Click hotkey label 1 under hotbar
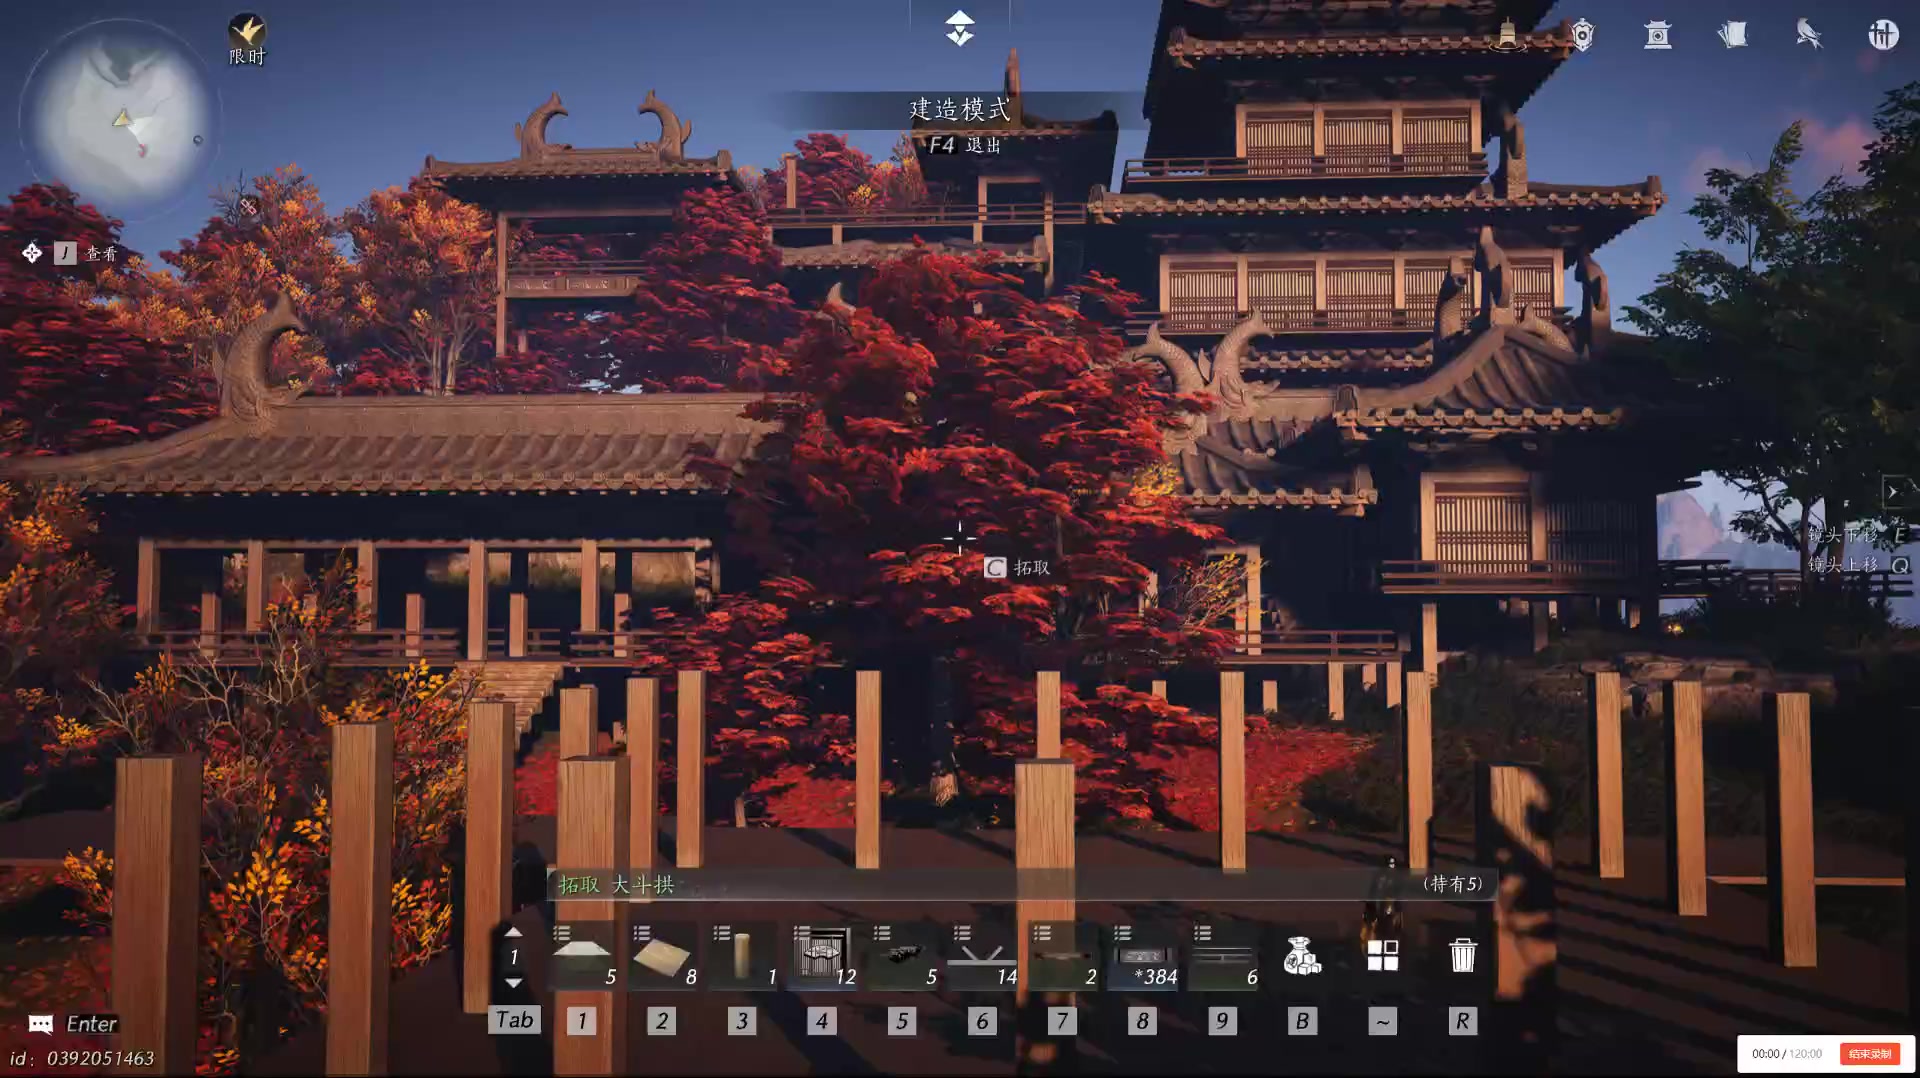1920x1078 pixels. pos(581,1021)
